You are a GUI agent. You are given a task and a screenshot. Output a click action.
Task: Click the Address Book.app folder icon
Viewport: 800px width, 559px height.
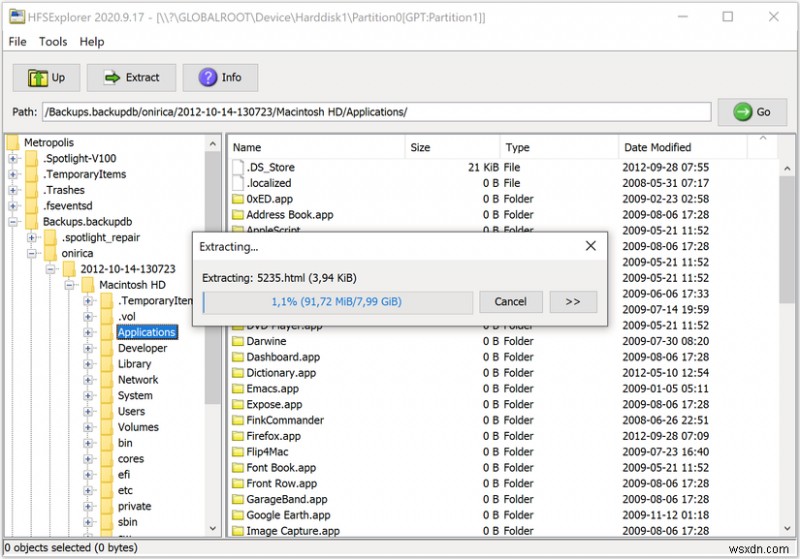(238, 215)
